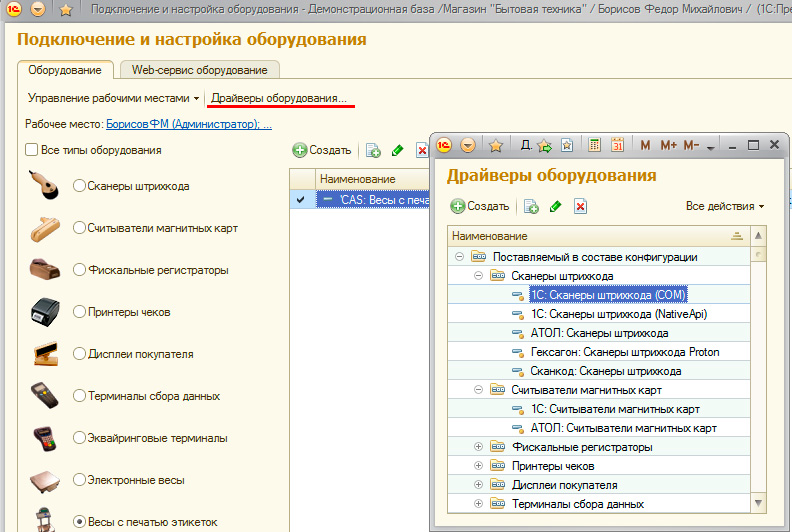Click the red X delete icon in drivers window
Screen dimensions: 792x532
click(580, 207)
